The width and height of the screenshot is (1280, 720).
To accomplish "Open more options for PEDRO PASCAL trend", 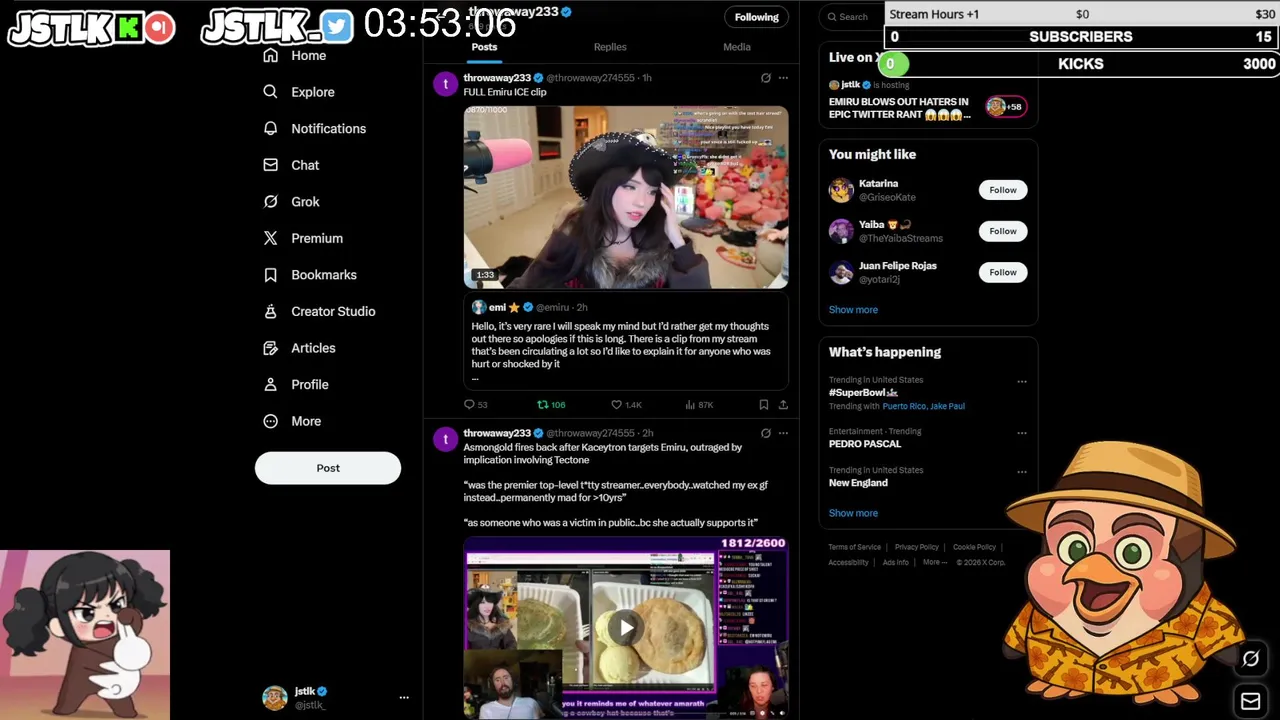I will coord(1021,433).
